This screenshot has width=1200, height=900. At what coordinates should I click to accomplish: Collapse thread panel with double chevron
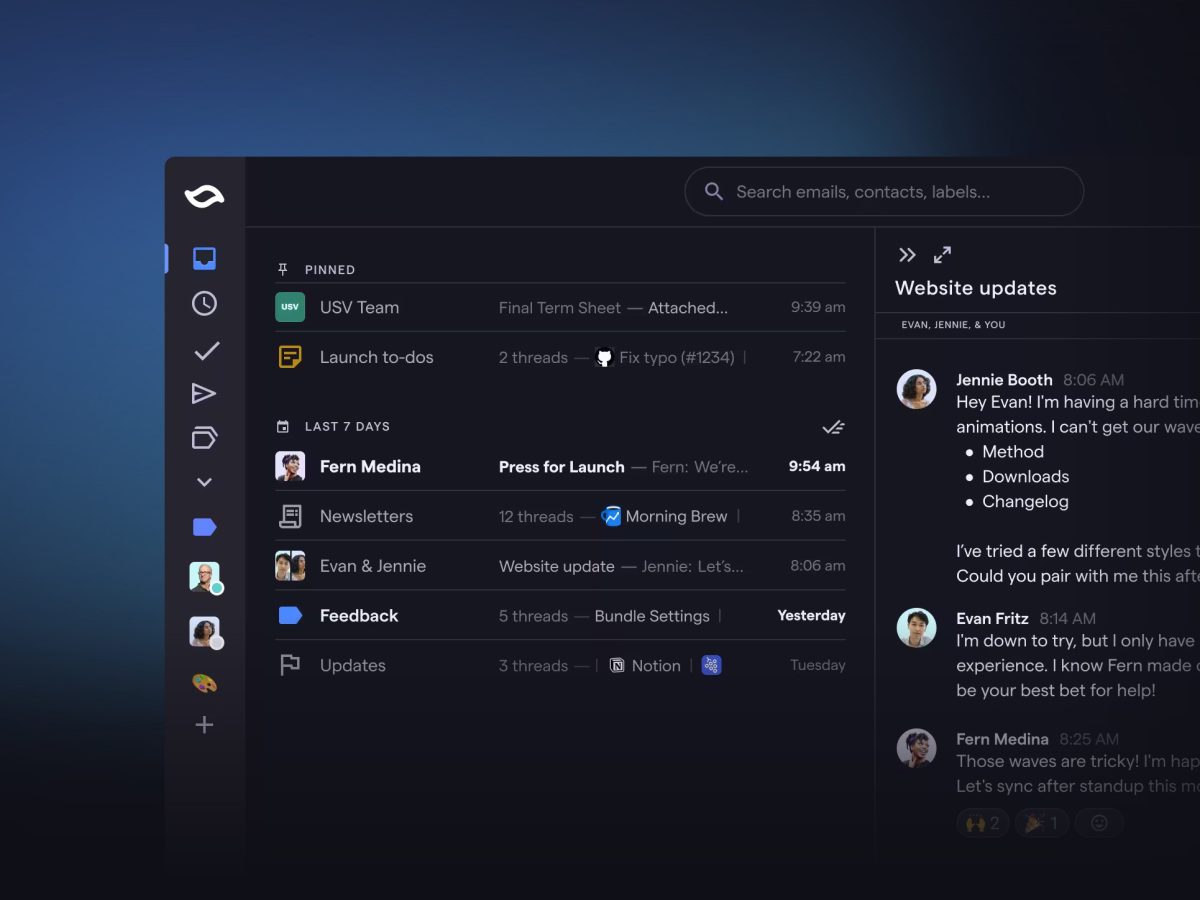click(x=907, y=255)
